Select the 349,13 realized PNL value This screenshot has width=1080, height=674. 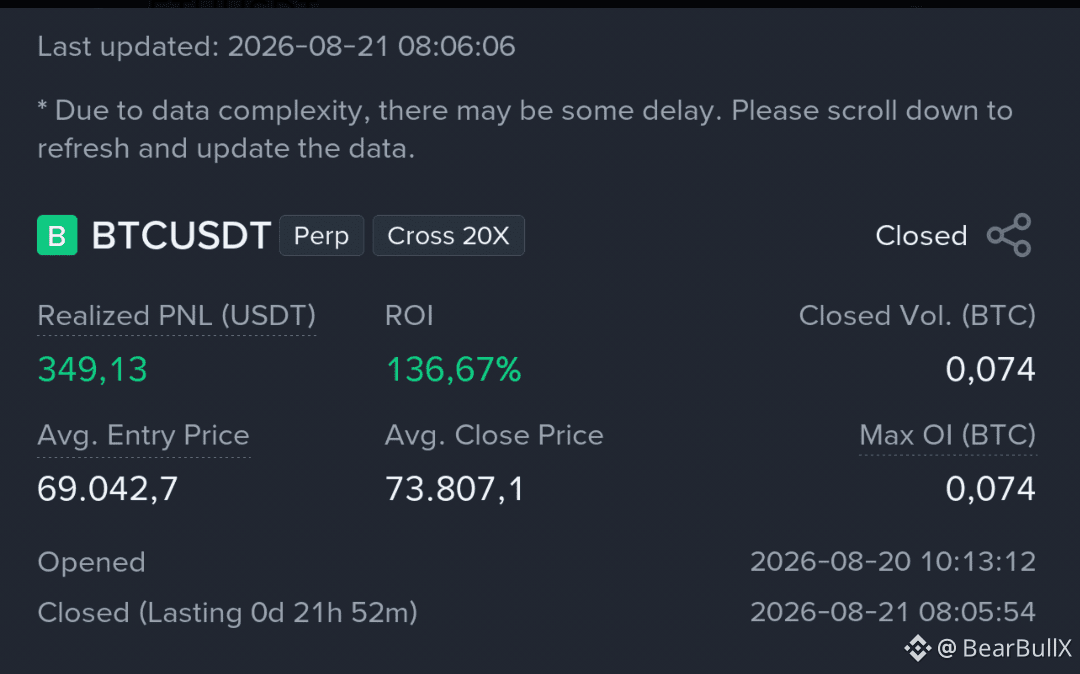pyautogui.click(x=92, y=369)
